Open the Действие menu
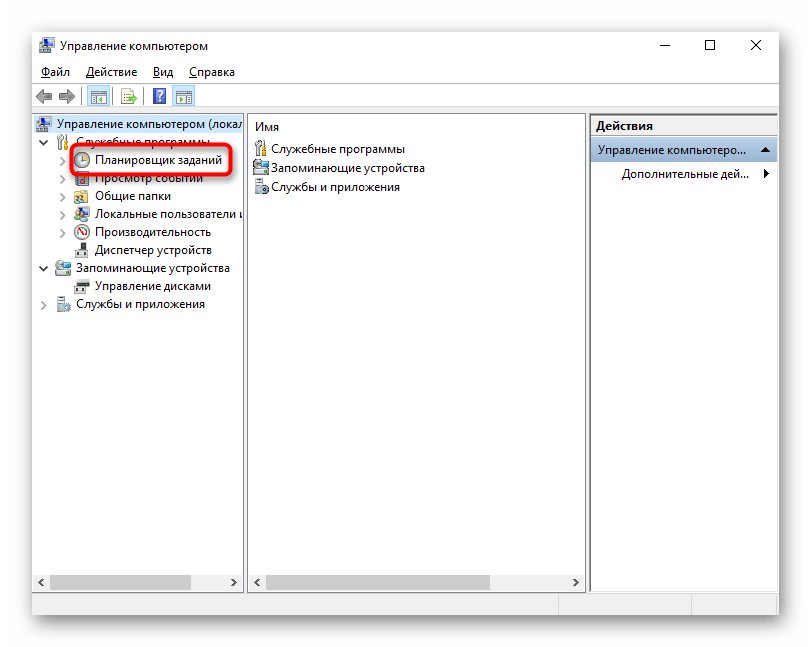 click(x=111, y=72)
